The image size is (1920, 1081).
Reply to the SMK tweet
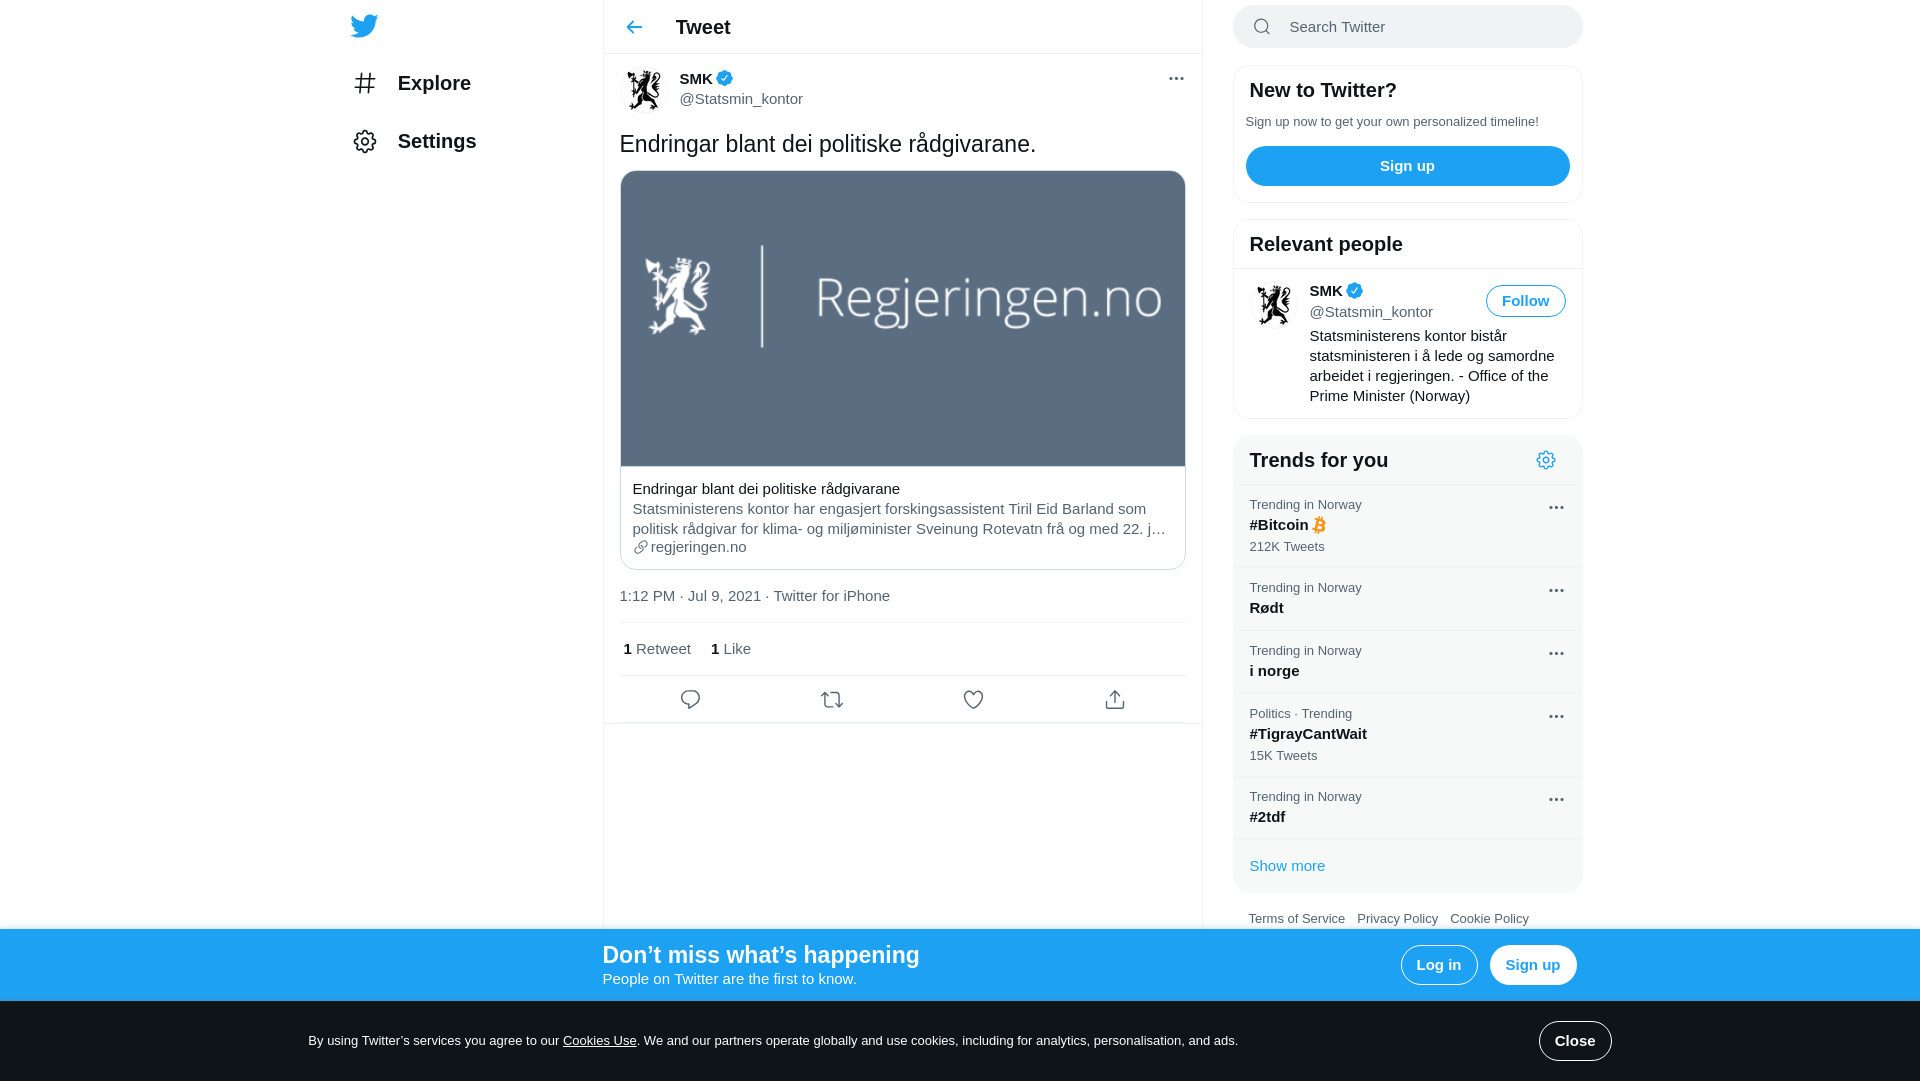690,700
